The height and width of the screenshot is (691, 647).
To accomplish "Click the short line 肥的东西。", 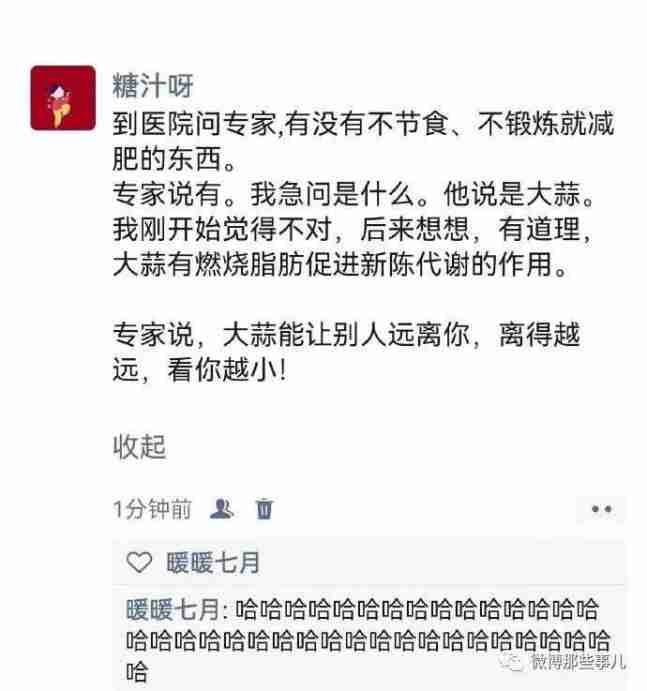I will point(175,159).
